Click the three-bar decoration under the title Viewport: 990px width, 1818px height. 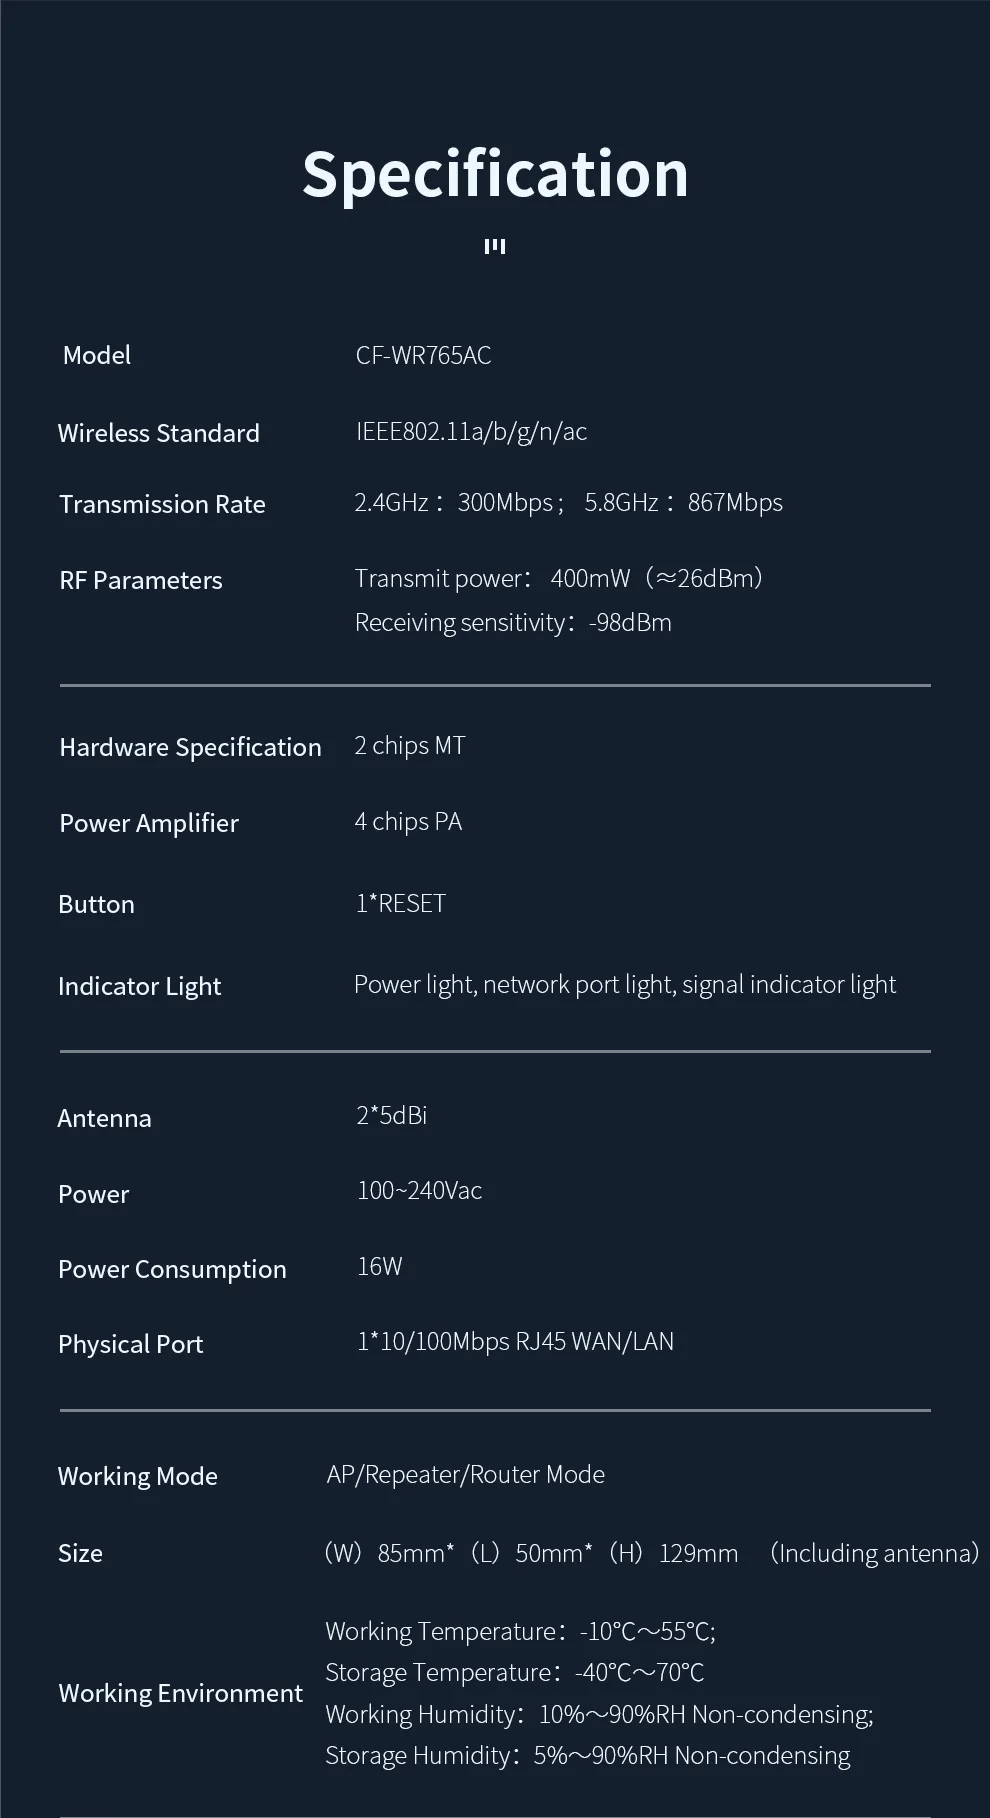pos(495,246)
